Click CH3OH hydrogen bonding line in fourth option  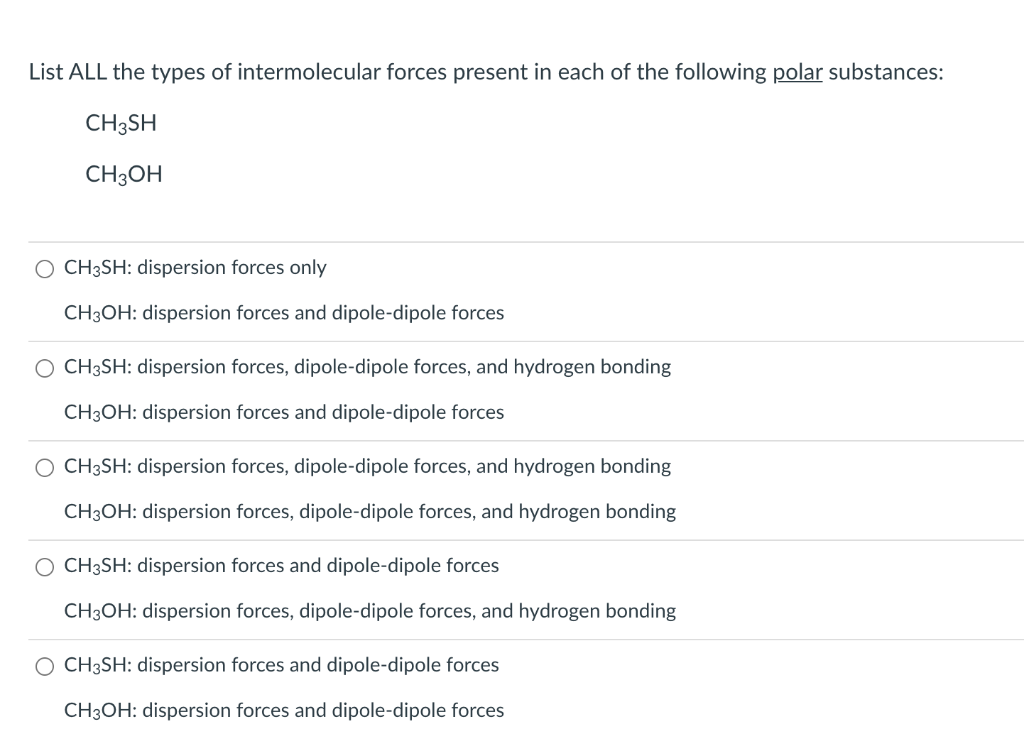click(370, 610)
